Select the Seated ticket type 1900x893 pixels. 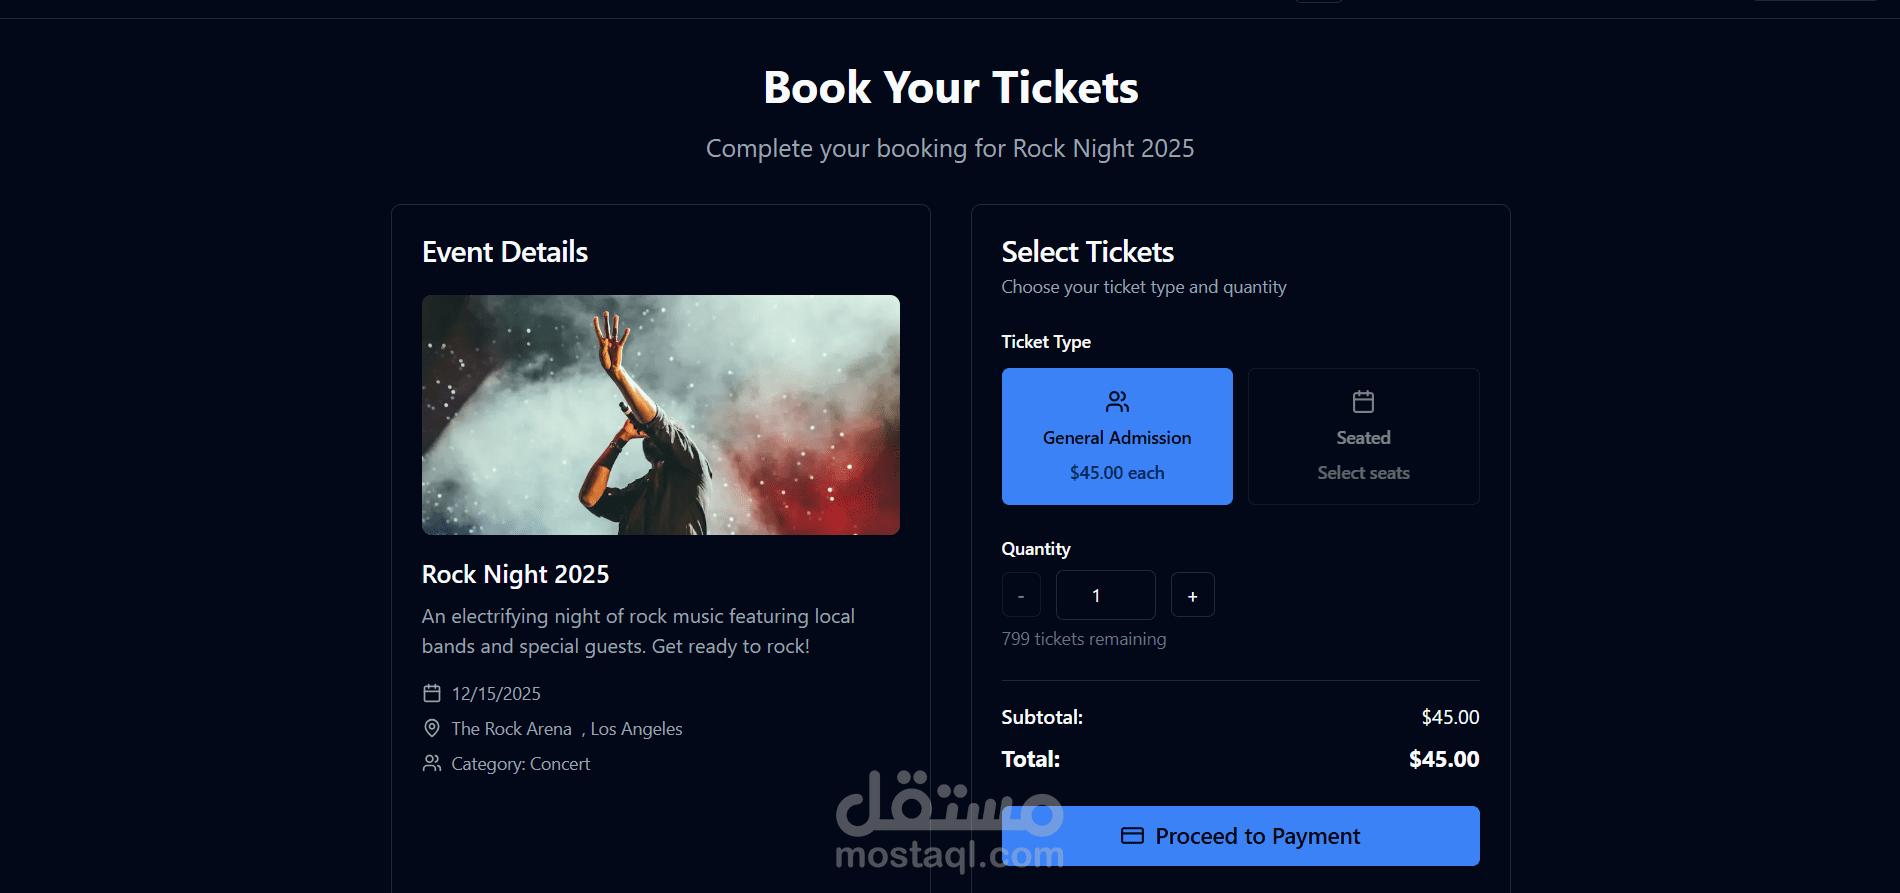click(x=1363, y=436)
